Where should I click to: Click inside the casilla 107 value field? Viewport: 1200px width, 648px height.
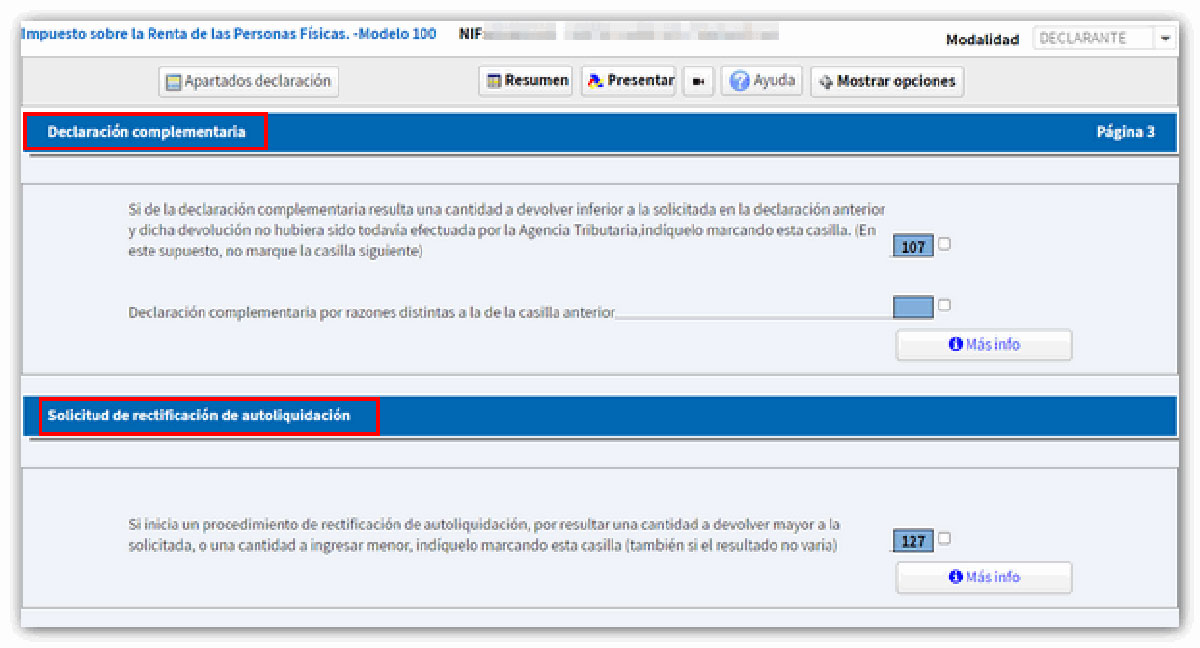click(911, 246)
